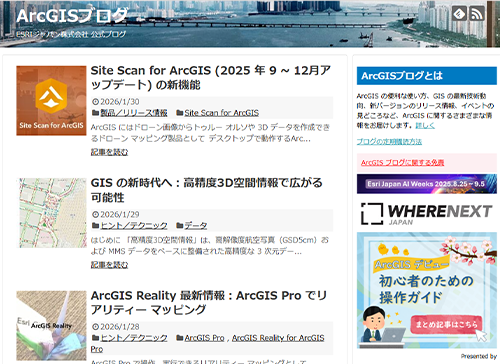Select folder icon beside Site Scan for ArcGIS tag
500x364 pixels.
coord(180,113)
